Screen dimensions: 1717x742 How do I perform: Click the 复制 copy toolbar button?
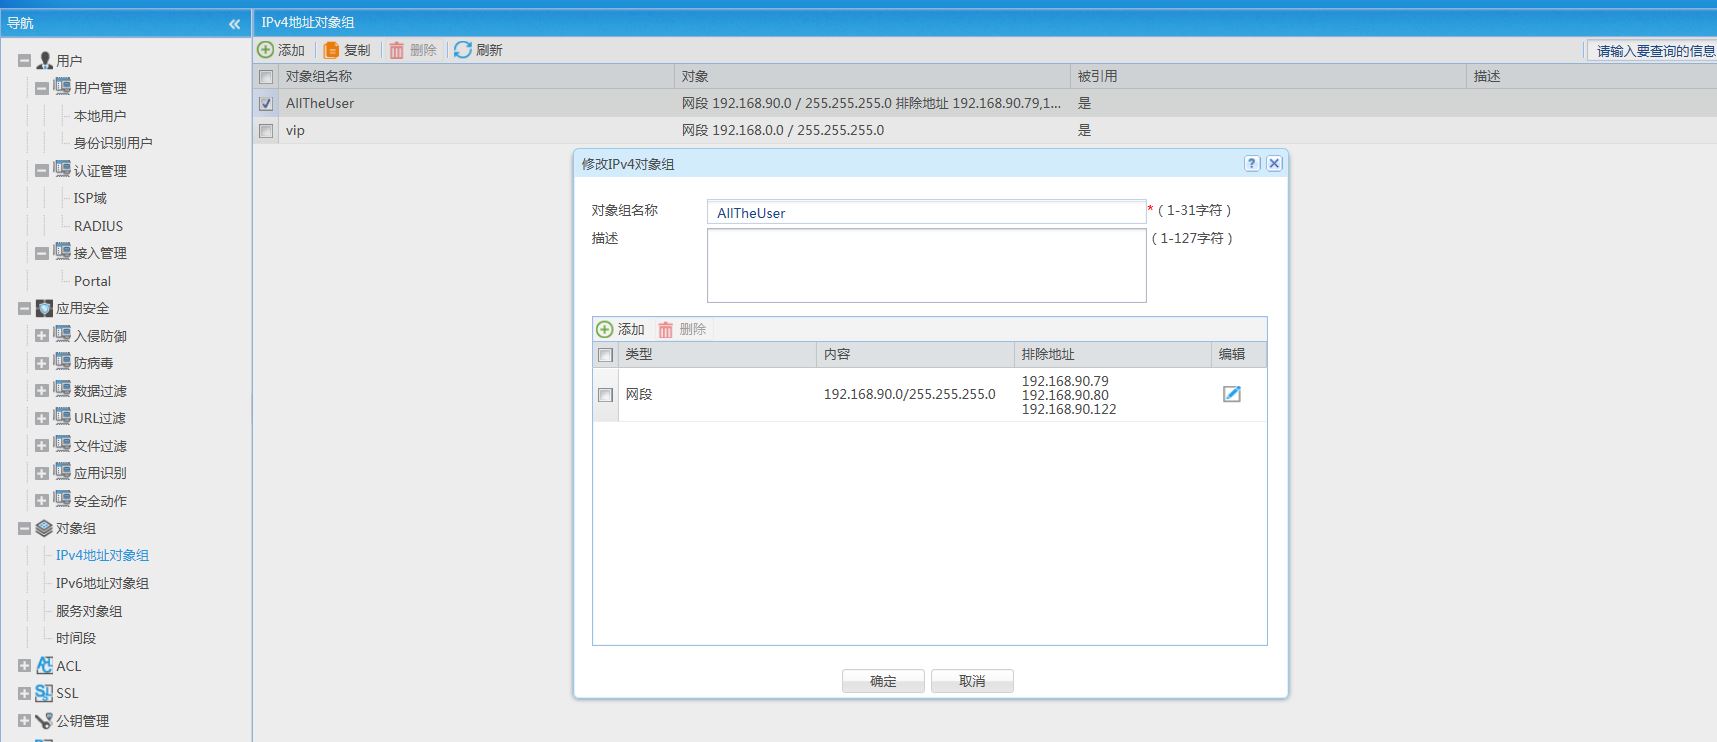(x=347, y=50)
